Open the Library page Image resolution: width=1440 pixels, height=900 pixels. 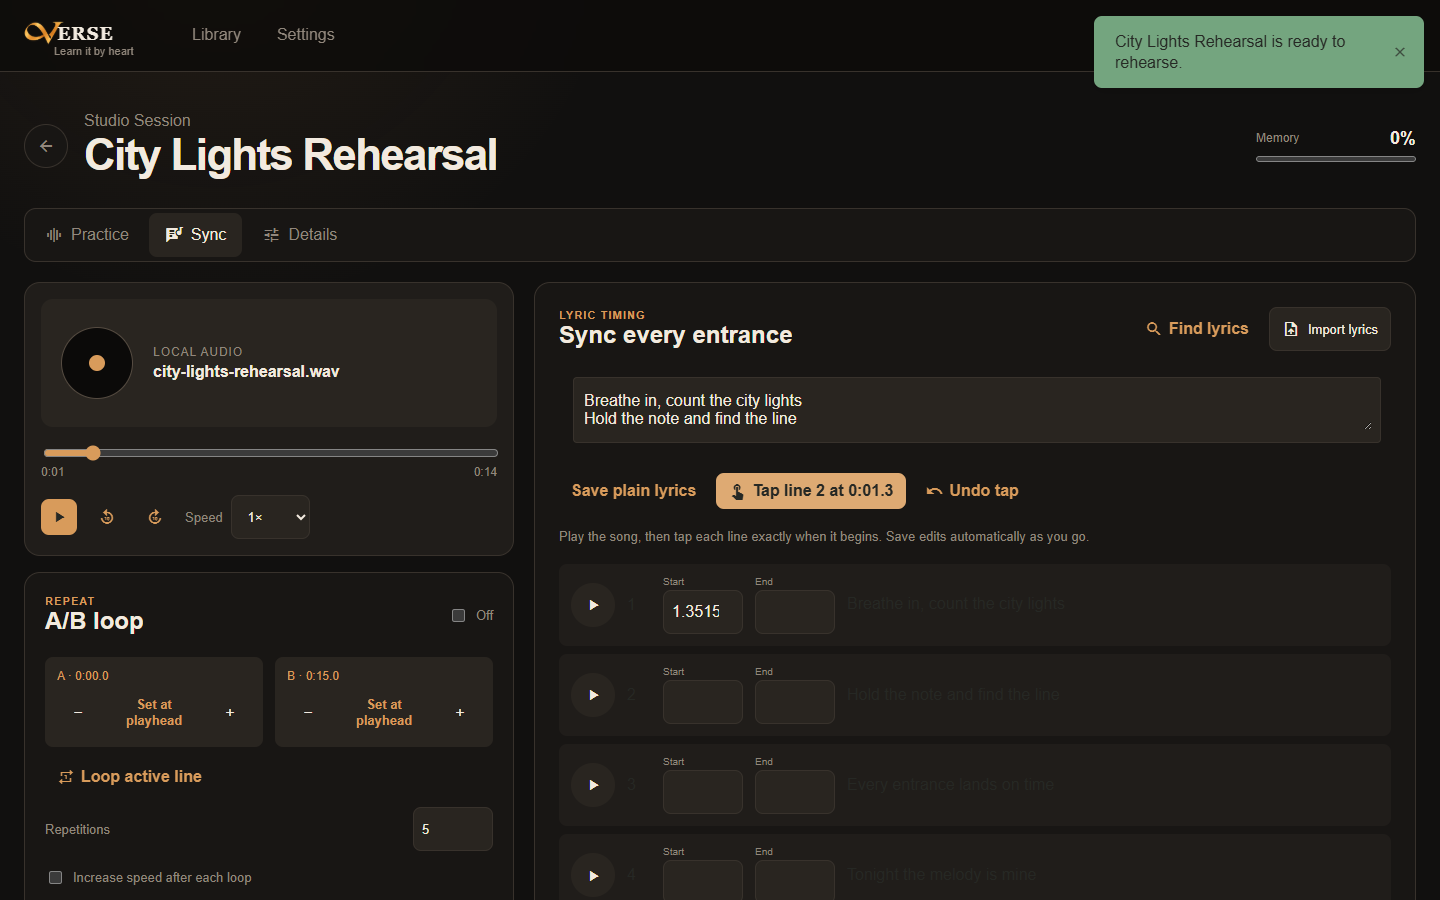216,34
